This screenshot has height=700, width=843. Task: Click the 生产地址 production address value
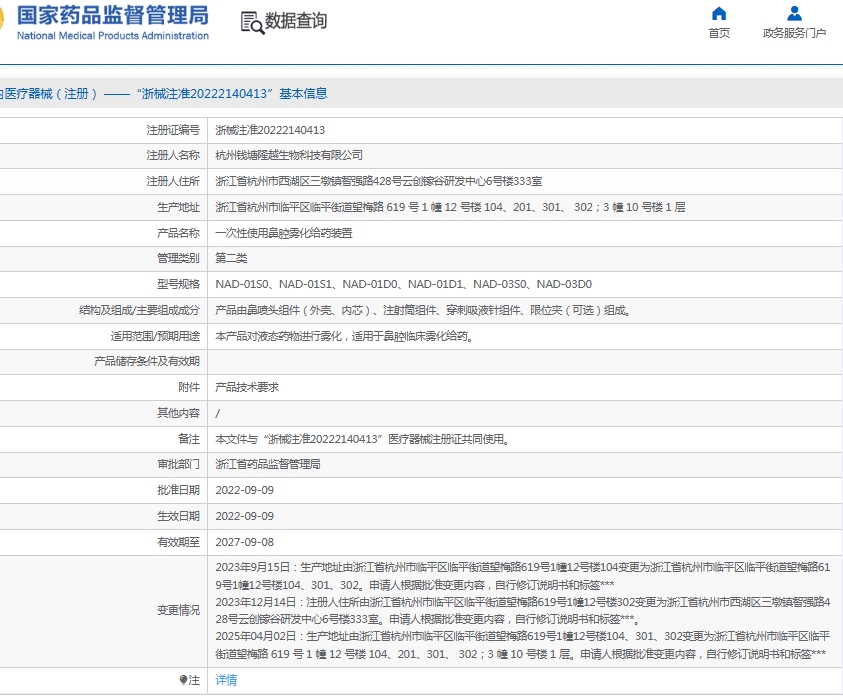450,207
